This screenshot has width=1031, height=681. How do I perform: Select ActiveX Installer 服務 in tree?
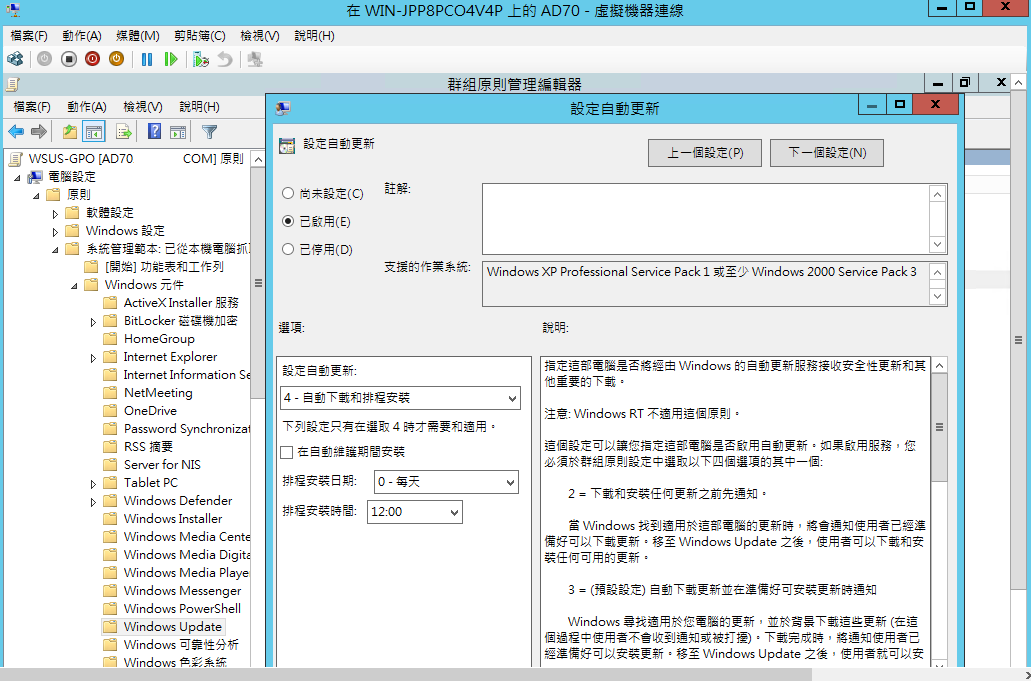click(181, 303)
